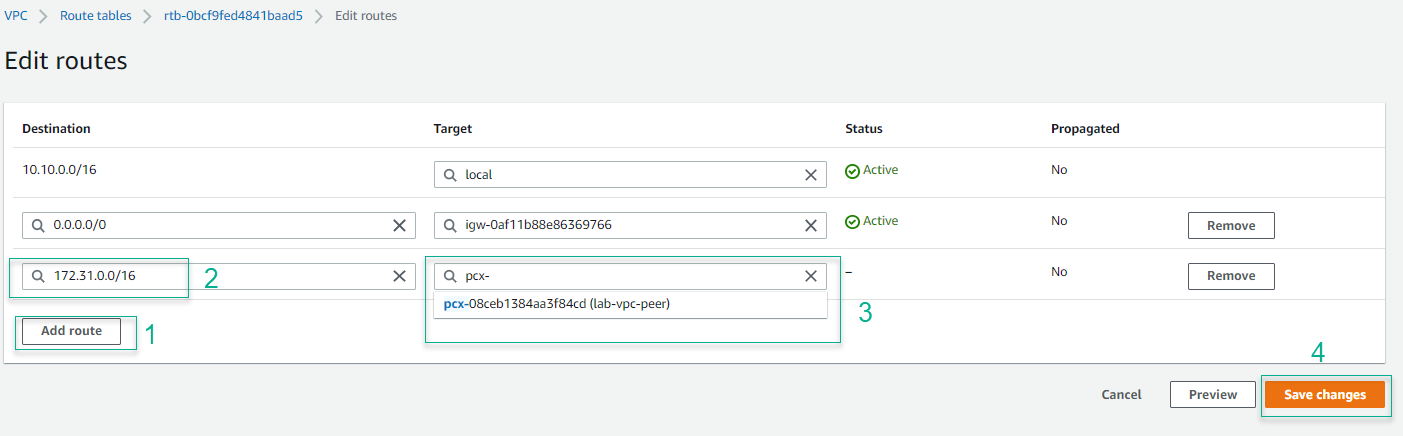Click the Destination column header

[56, 129]
